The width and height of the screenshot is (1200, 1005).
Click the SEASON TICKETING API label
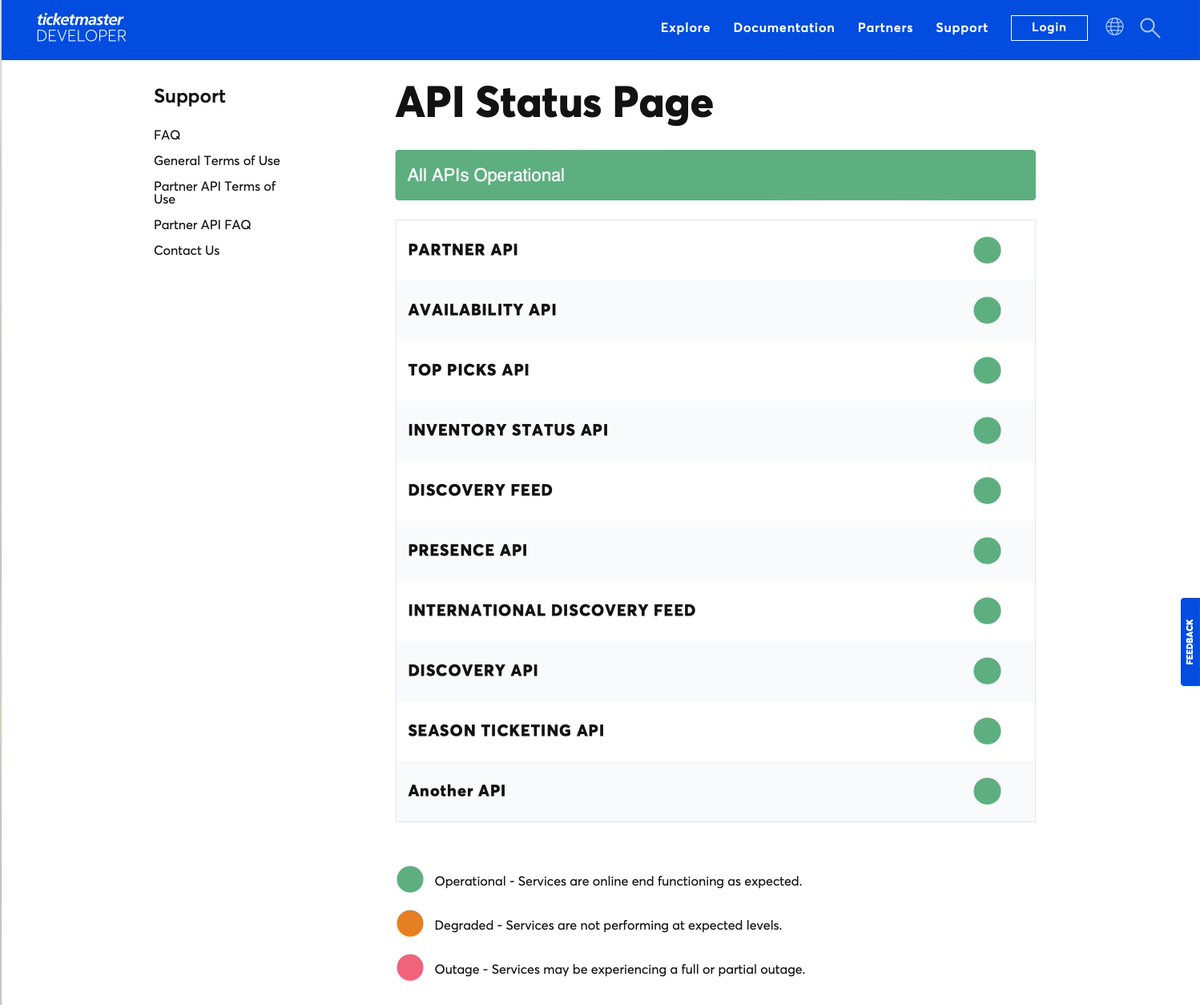(506, 730)
